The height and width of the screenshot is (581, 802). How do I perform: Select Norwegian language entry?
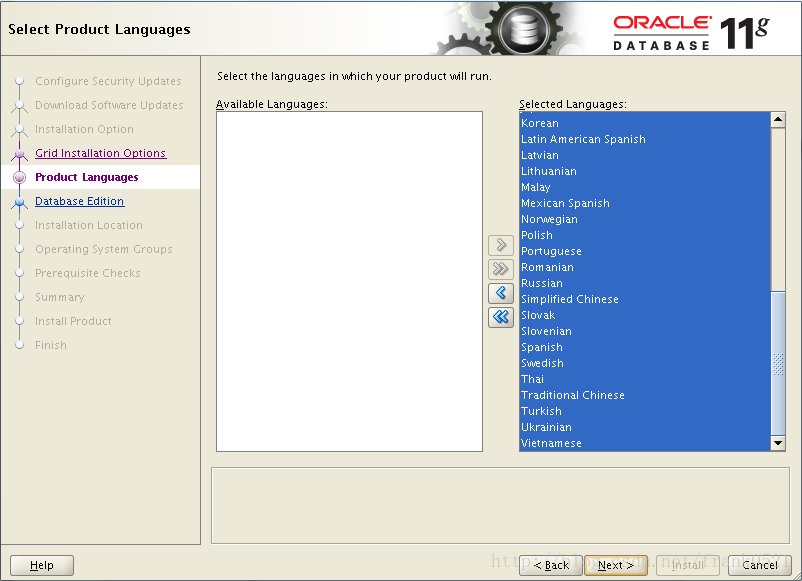[645, 219]
